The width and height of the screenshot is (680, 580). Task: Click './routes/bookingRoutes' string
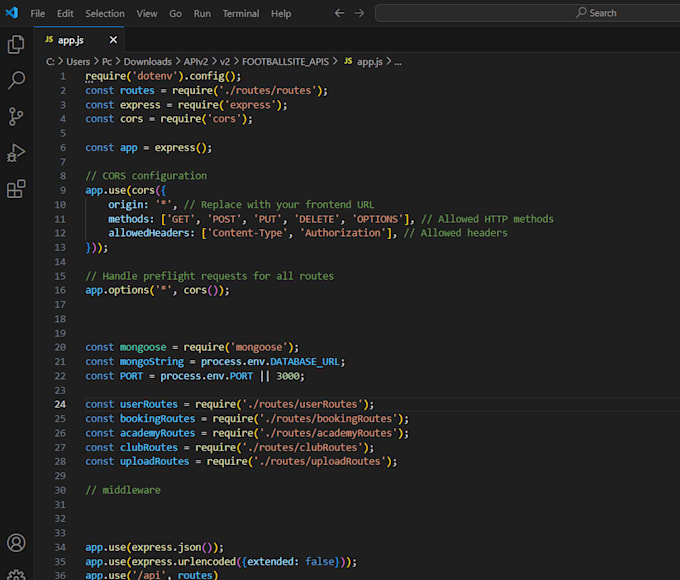pyautogui.click(x=328, y=419)
